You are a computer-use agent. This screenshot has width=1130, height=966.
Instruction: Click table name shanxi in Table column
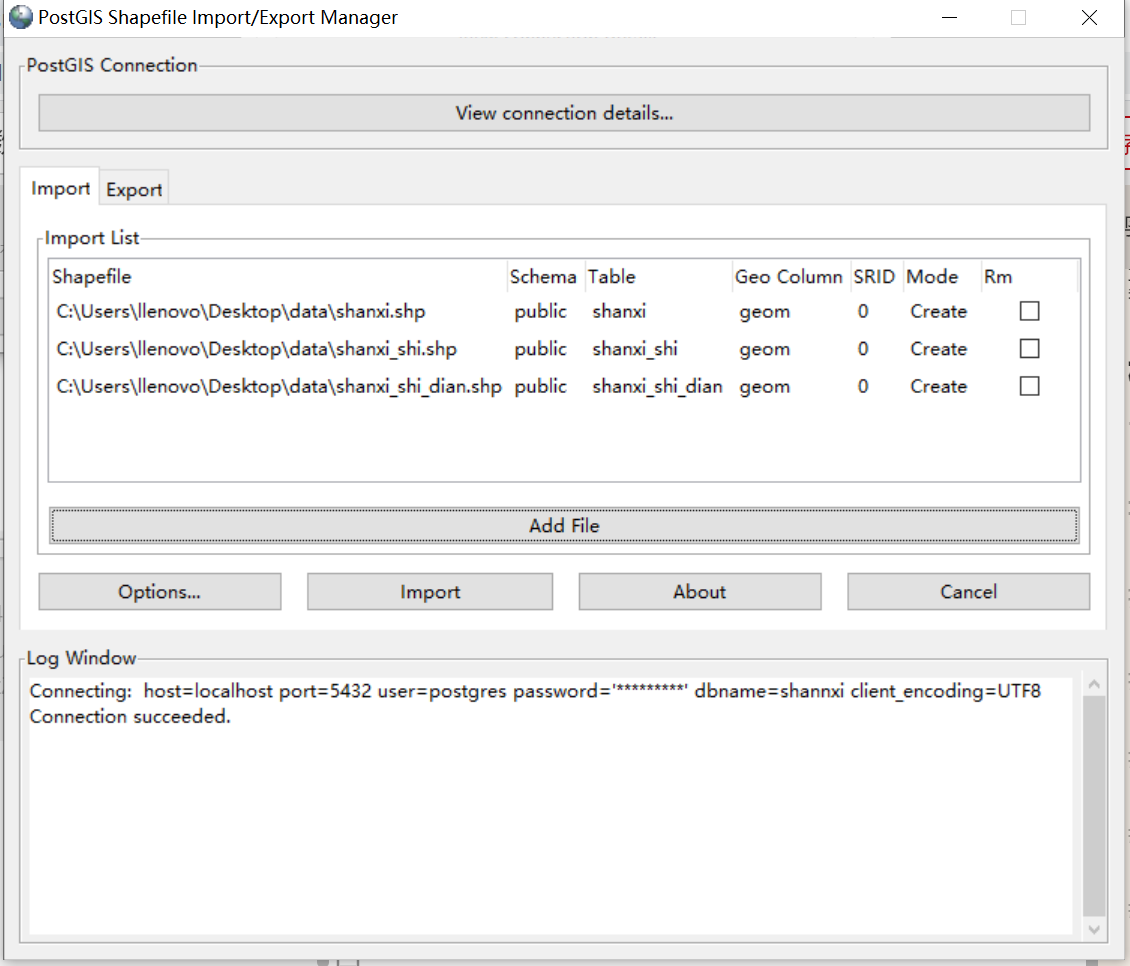tap(619, 311)
